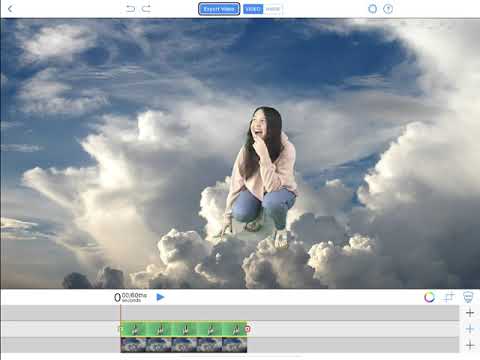The image size is (480, 360).
Task: Add source to the middle track
Action: pos(470,329)
